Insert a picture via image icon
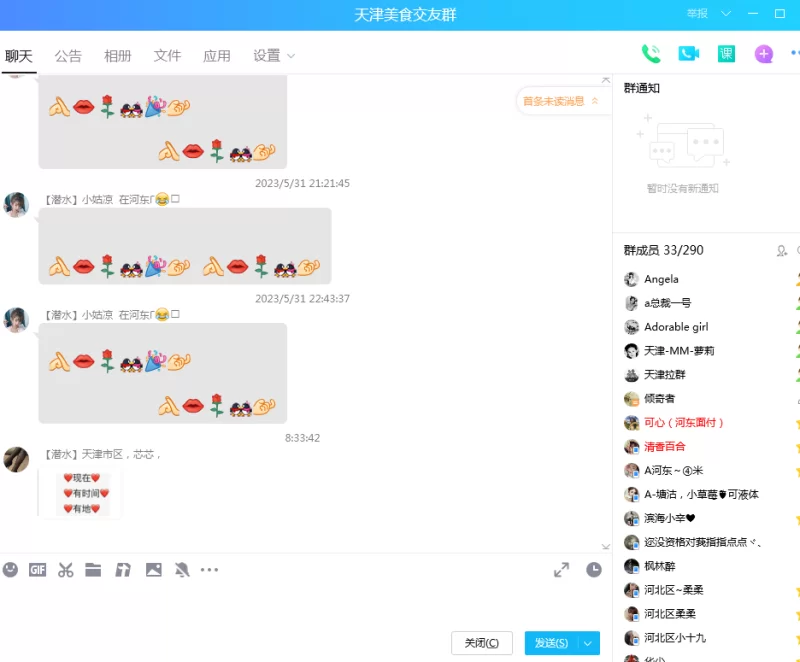 tap(153, 570)
